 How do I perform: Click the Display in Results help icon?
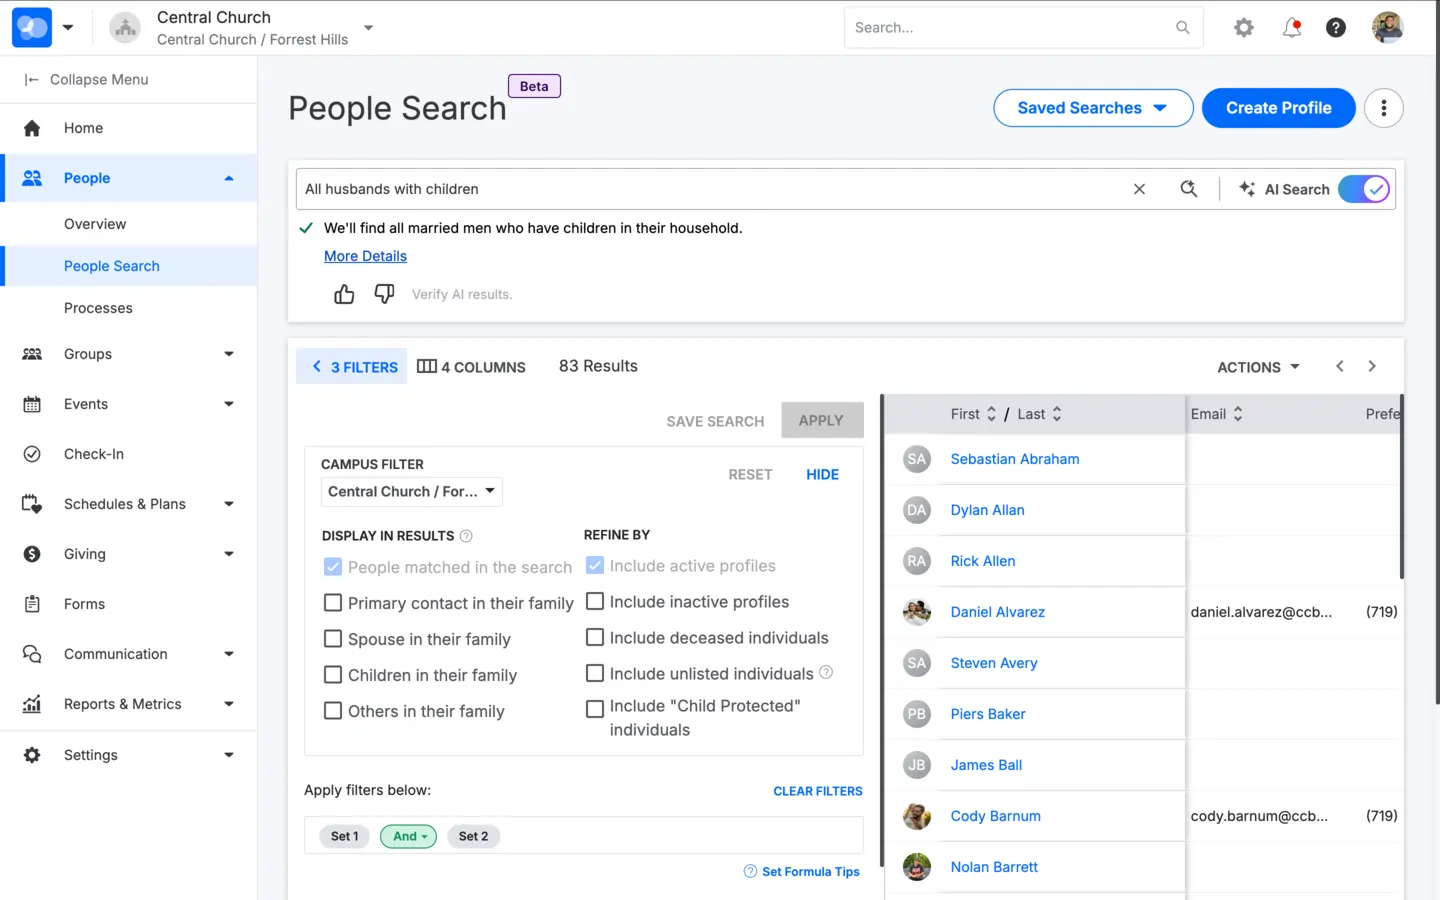click(466, 536)
